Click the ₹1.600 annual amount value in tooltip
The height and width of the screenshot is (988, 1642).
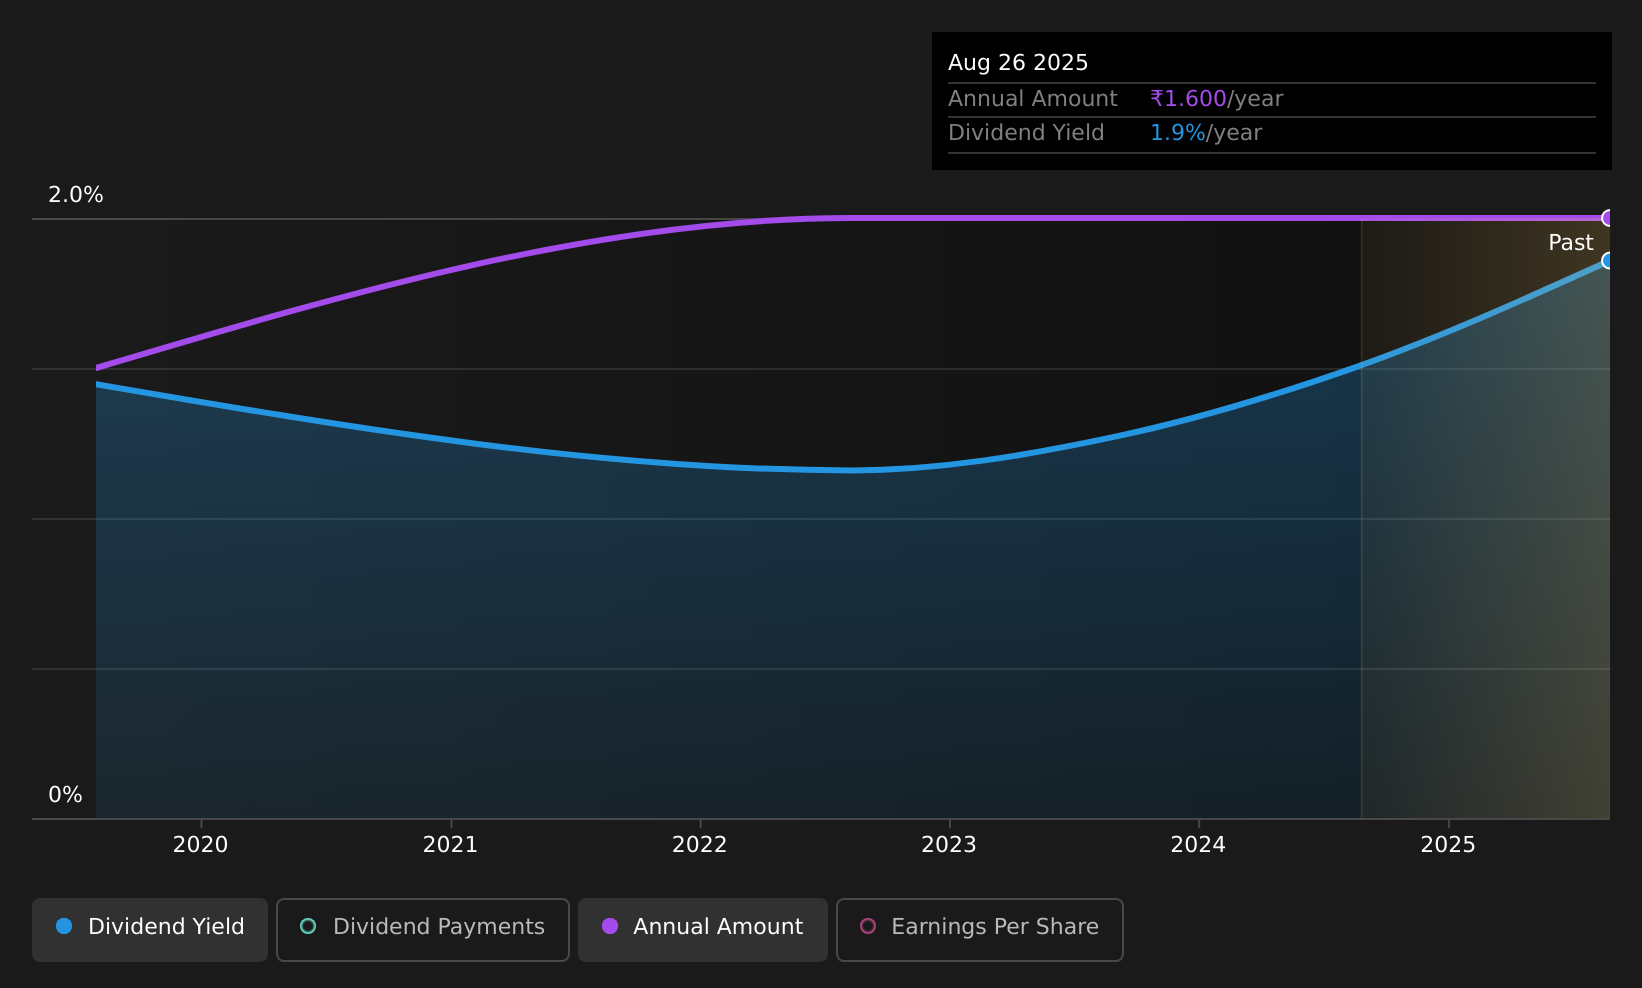coord(1188,99)
